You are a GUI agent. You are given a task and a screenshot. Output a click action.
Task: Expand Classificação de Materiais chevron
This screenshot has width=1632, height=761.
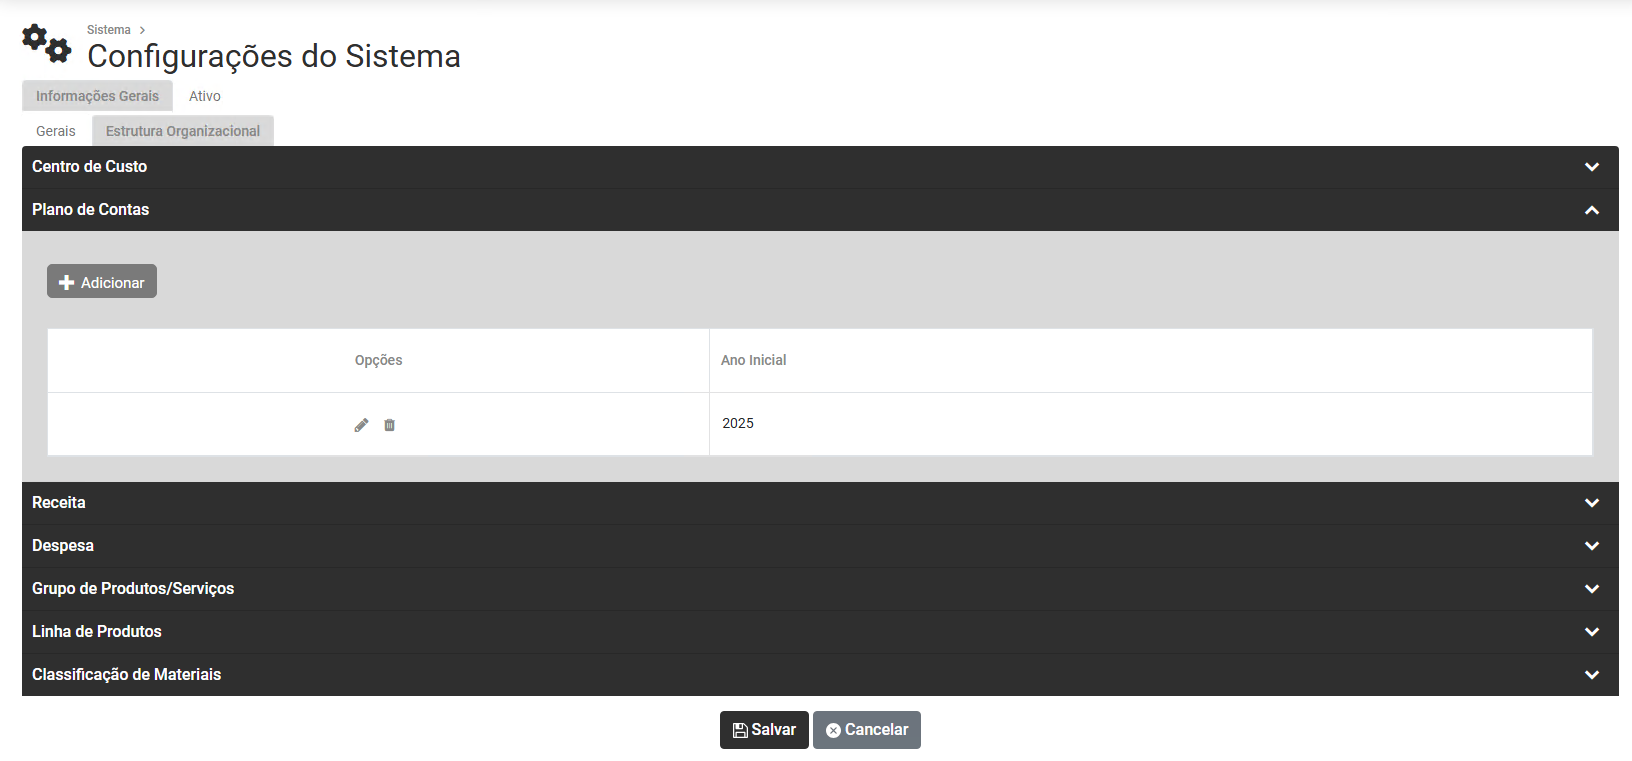click(1592, 675)
